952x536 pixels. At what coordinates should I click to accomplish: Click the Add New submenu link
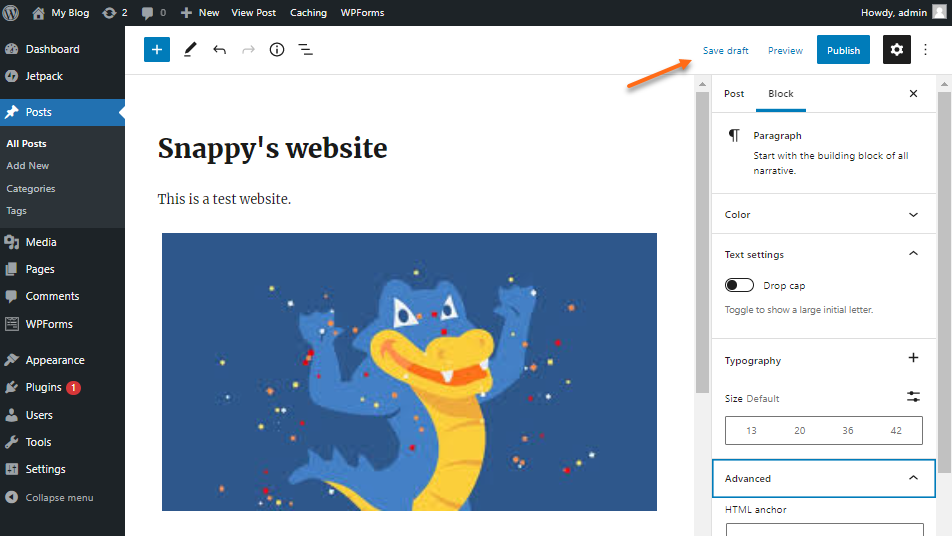[x=27, y=165]
